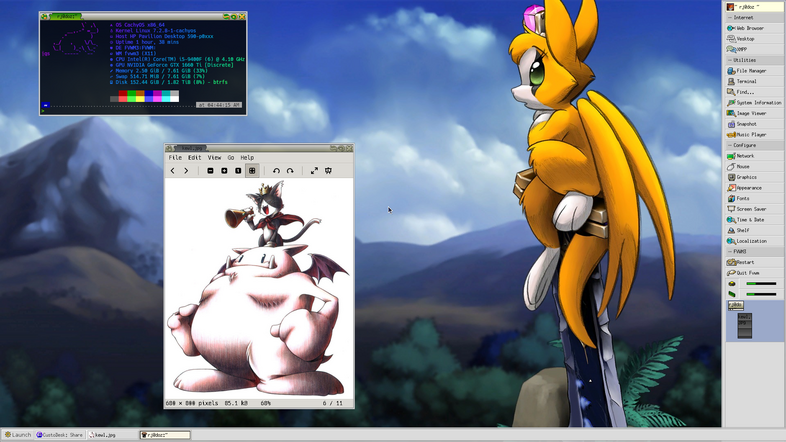Open Mouse settings

(x=754, y=166)
